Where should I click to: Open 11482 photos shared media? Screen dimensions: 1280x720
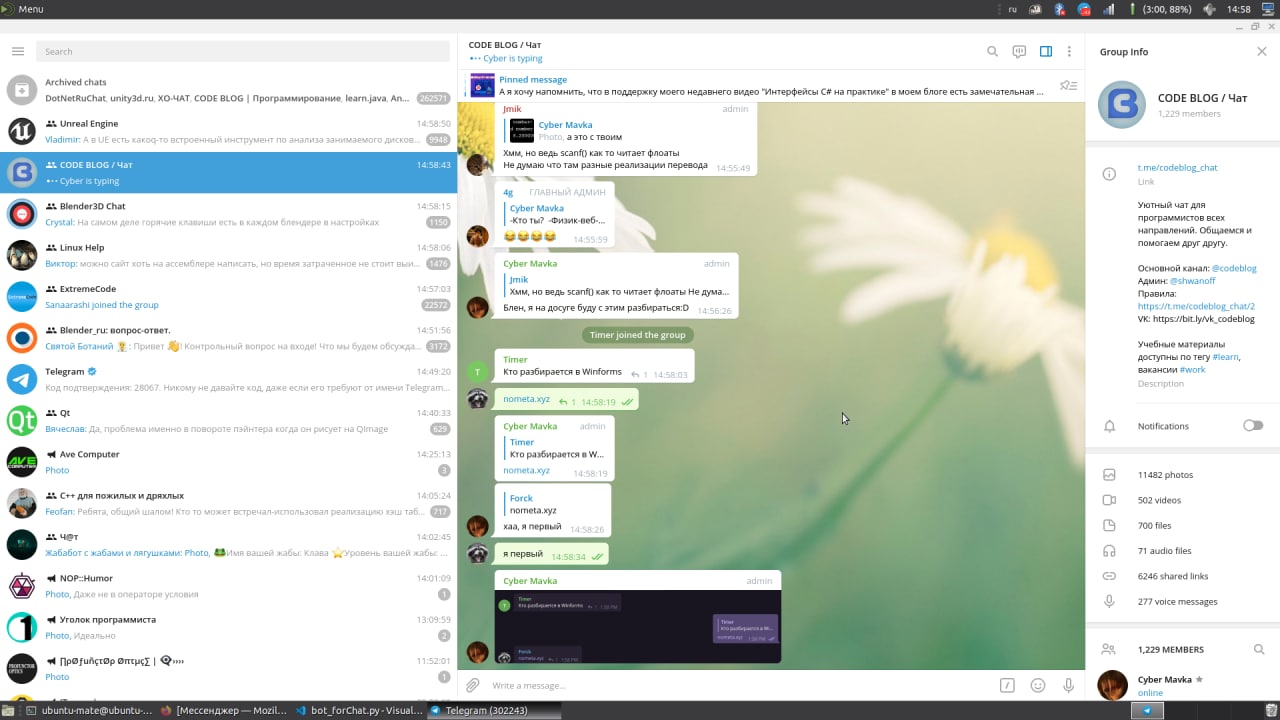click(1183, 475)
